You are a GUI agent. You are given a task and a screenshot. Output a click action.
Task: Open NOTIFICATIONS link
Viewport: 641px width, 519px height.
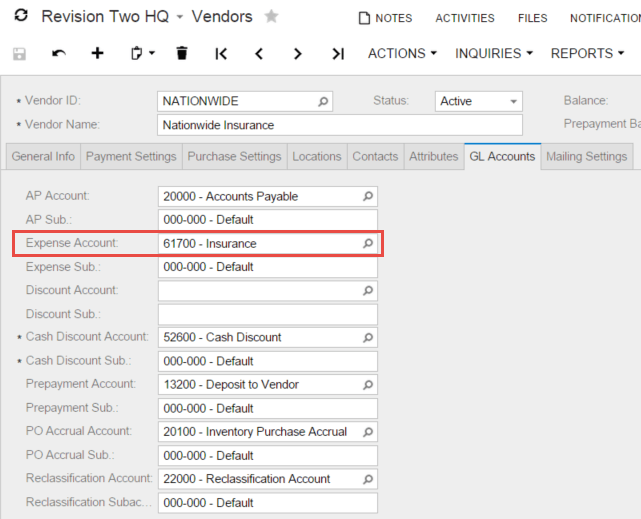click(605, 18)
